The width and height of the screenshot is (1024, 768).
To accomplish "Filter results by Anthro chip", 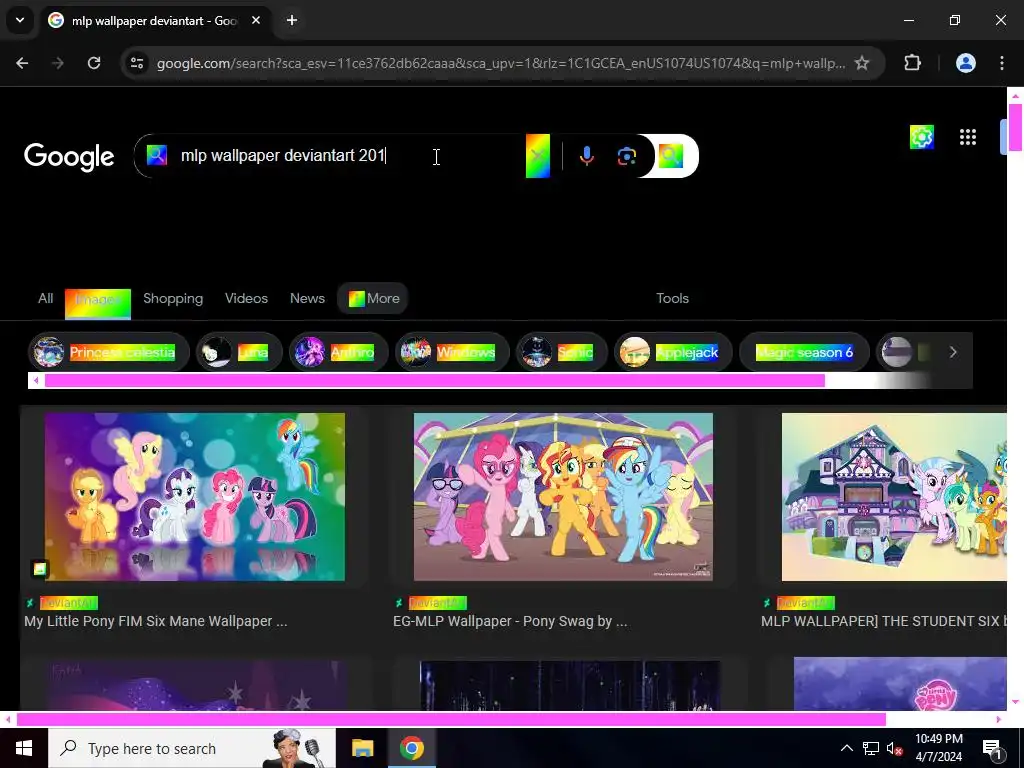I will coord(339,353).
